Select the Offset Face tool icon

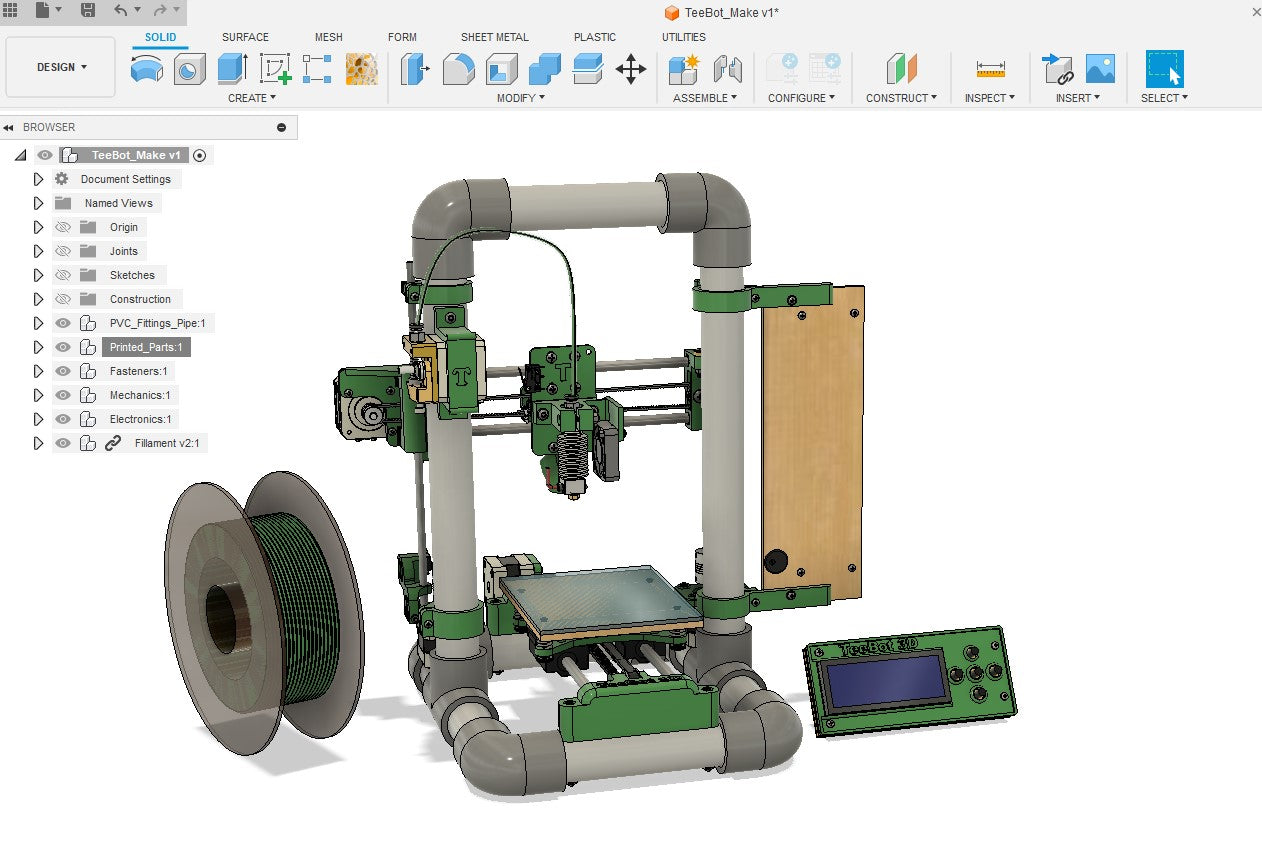(588, 69)
